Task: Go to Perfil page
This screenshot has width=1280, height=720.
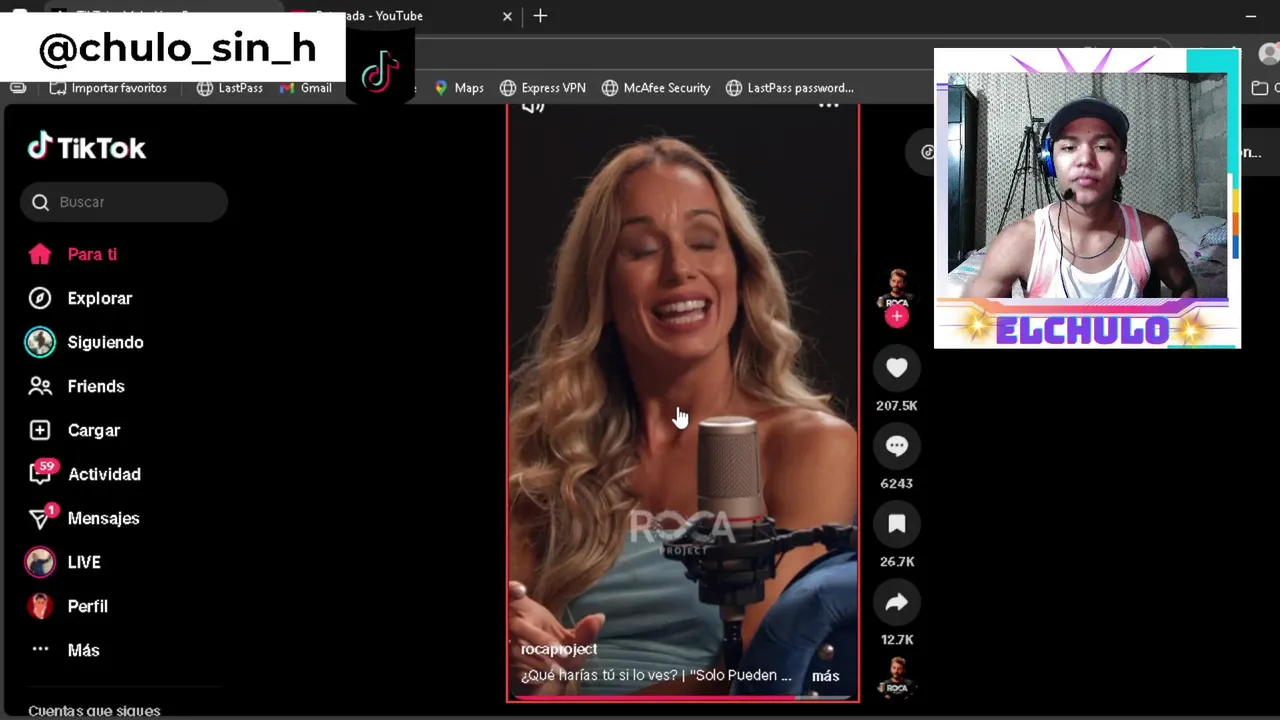Action: [88, 606]
